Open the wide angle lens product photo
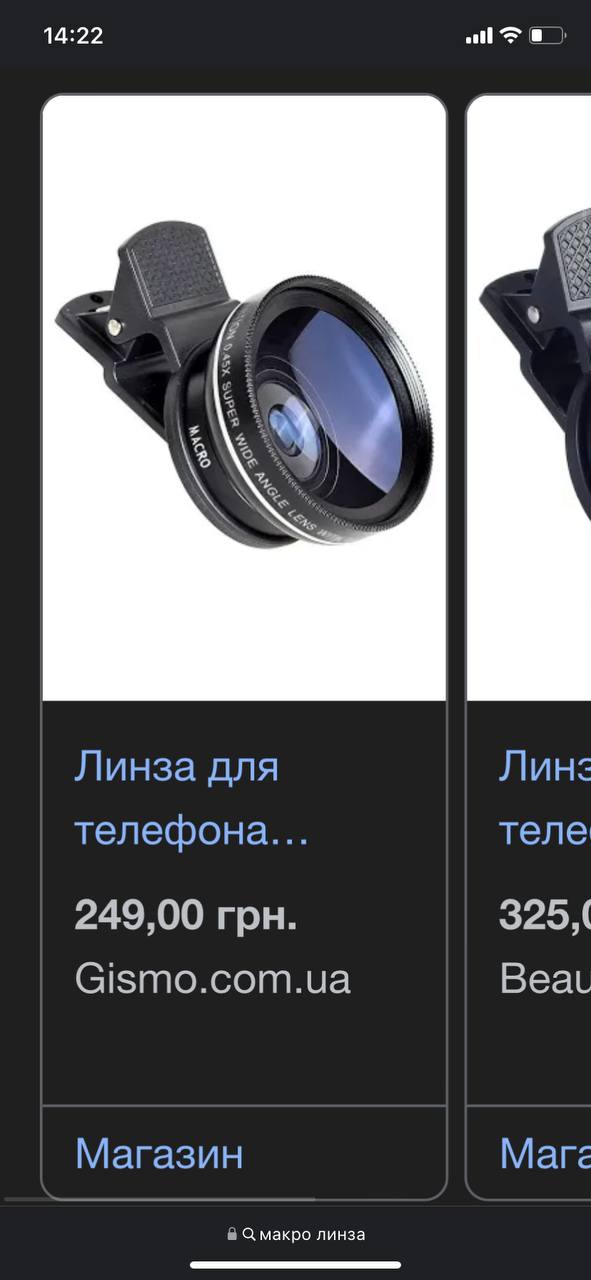This screenshot has width=591, height=1280. (244, 398)
